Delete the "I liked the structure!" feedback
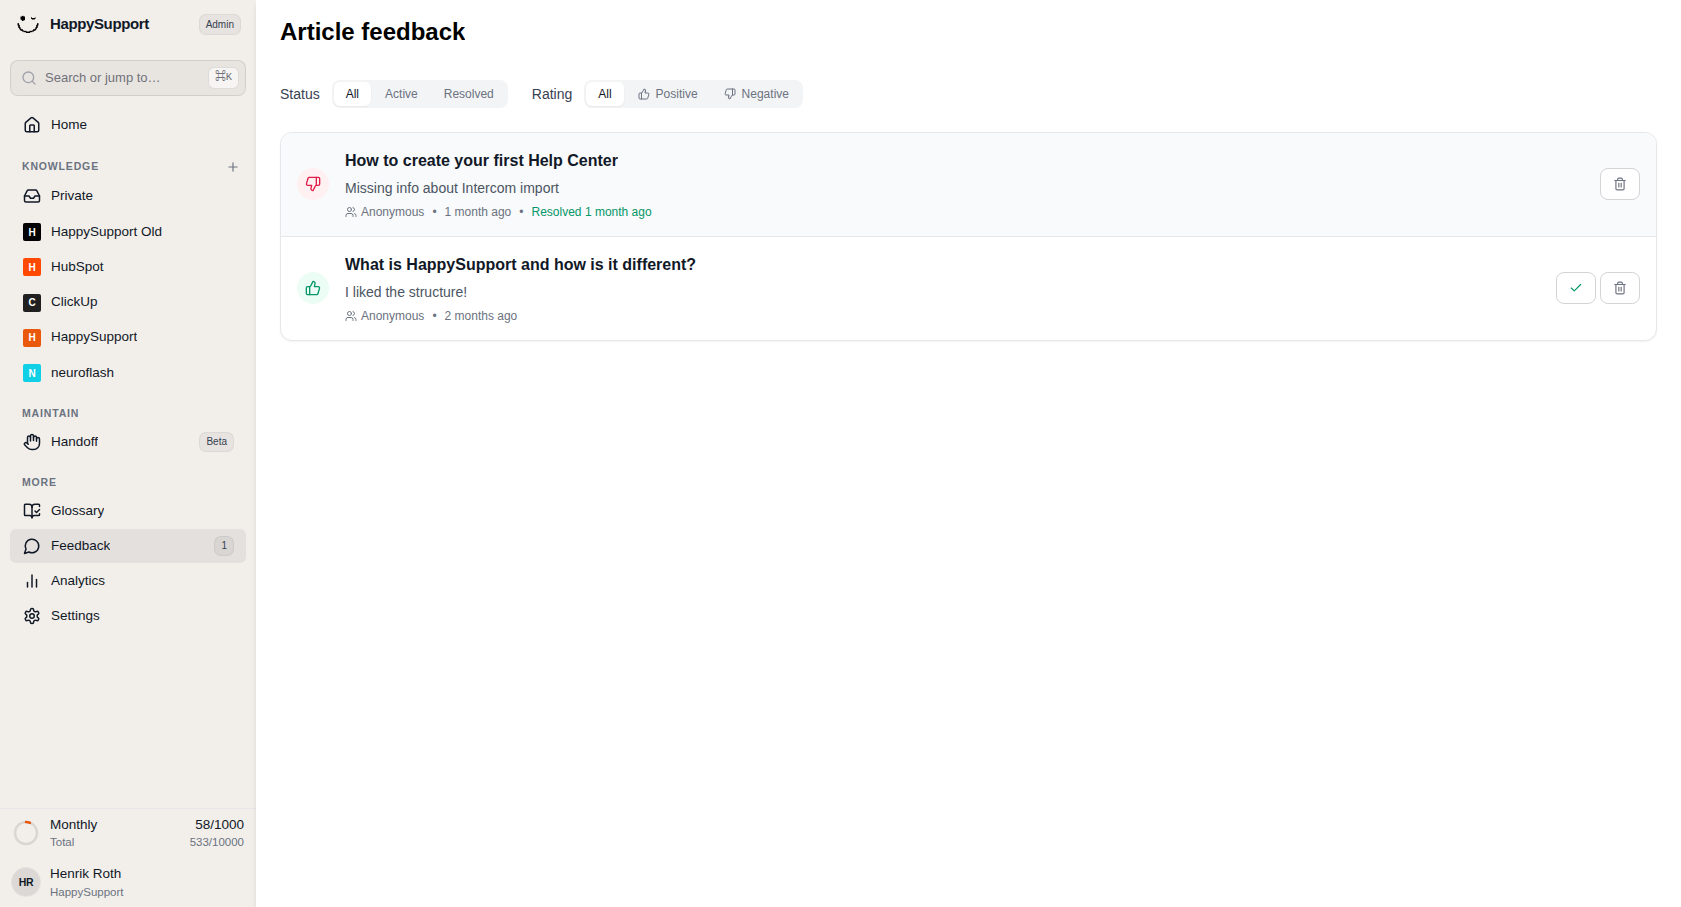The width and height of the screenshot is (1681, 907). point(1620,288)
